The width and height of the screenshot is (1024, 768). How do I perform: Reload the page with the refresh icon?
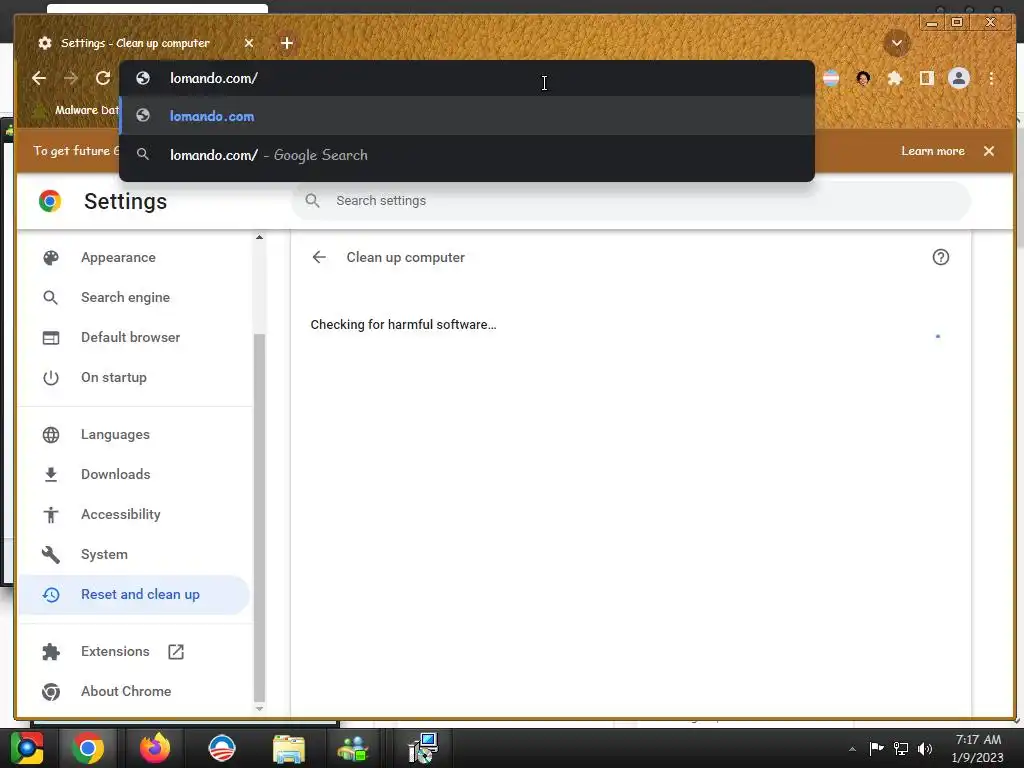coord(103,78)
